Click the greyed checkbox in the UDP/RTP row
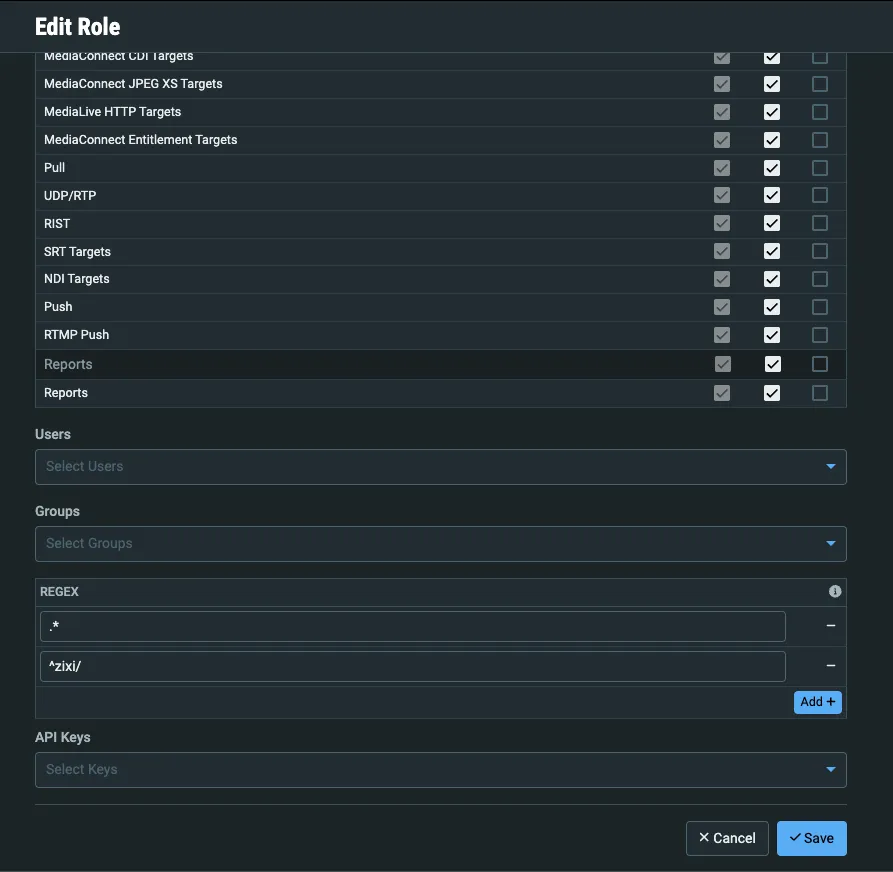This screenshot has height=872, width=893. 722,195
